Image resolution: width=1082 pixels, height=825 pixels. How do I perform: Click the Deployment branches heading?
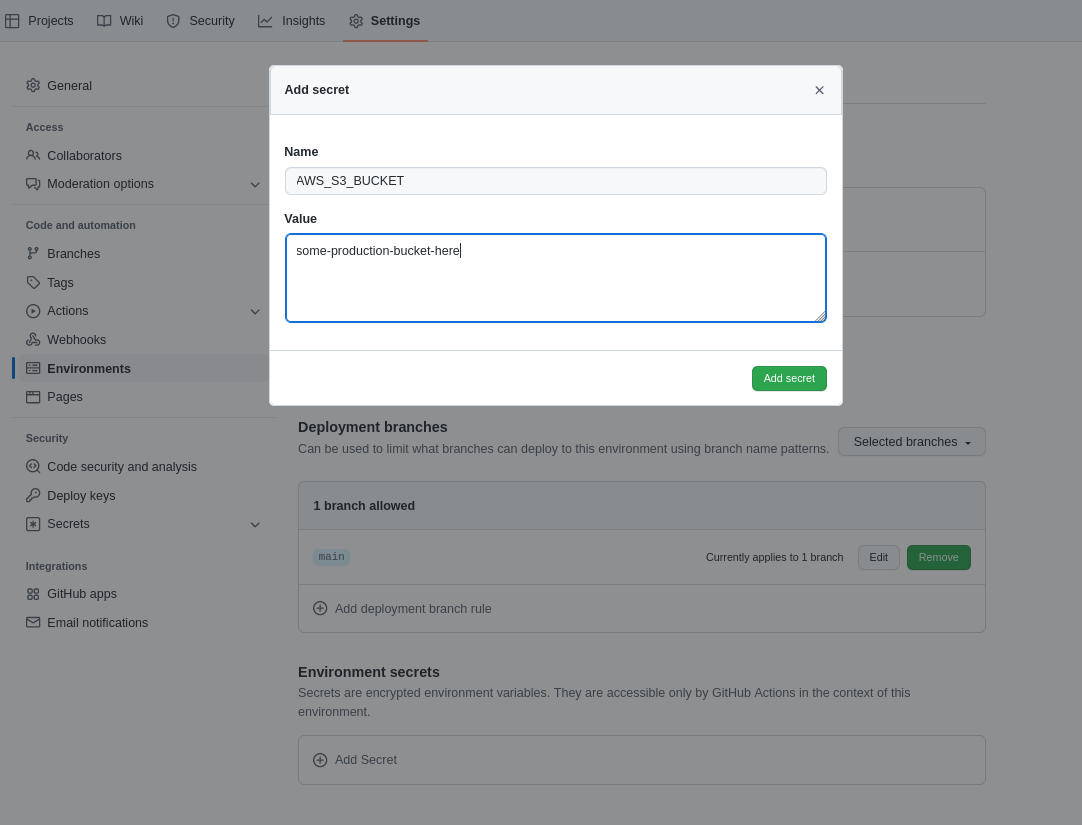373,427
